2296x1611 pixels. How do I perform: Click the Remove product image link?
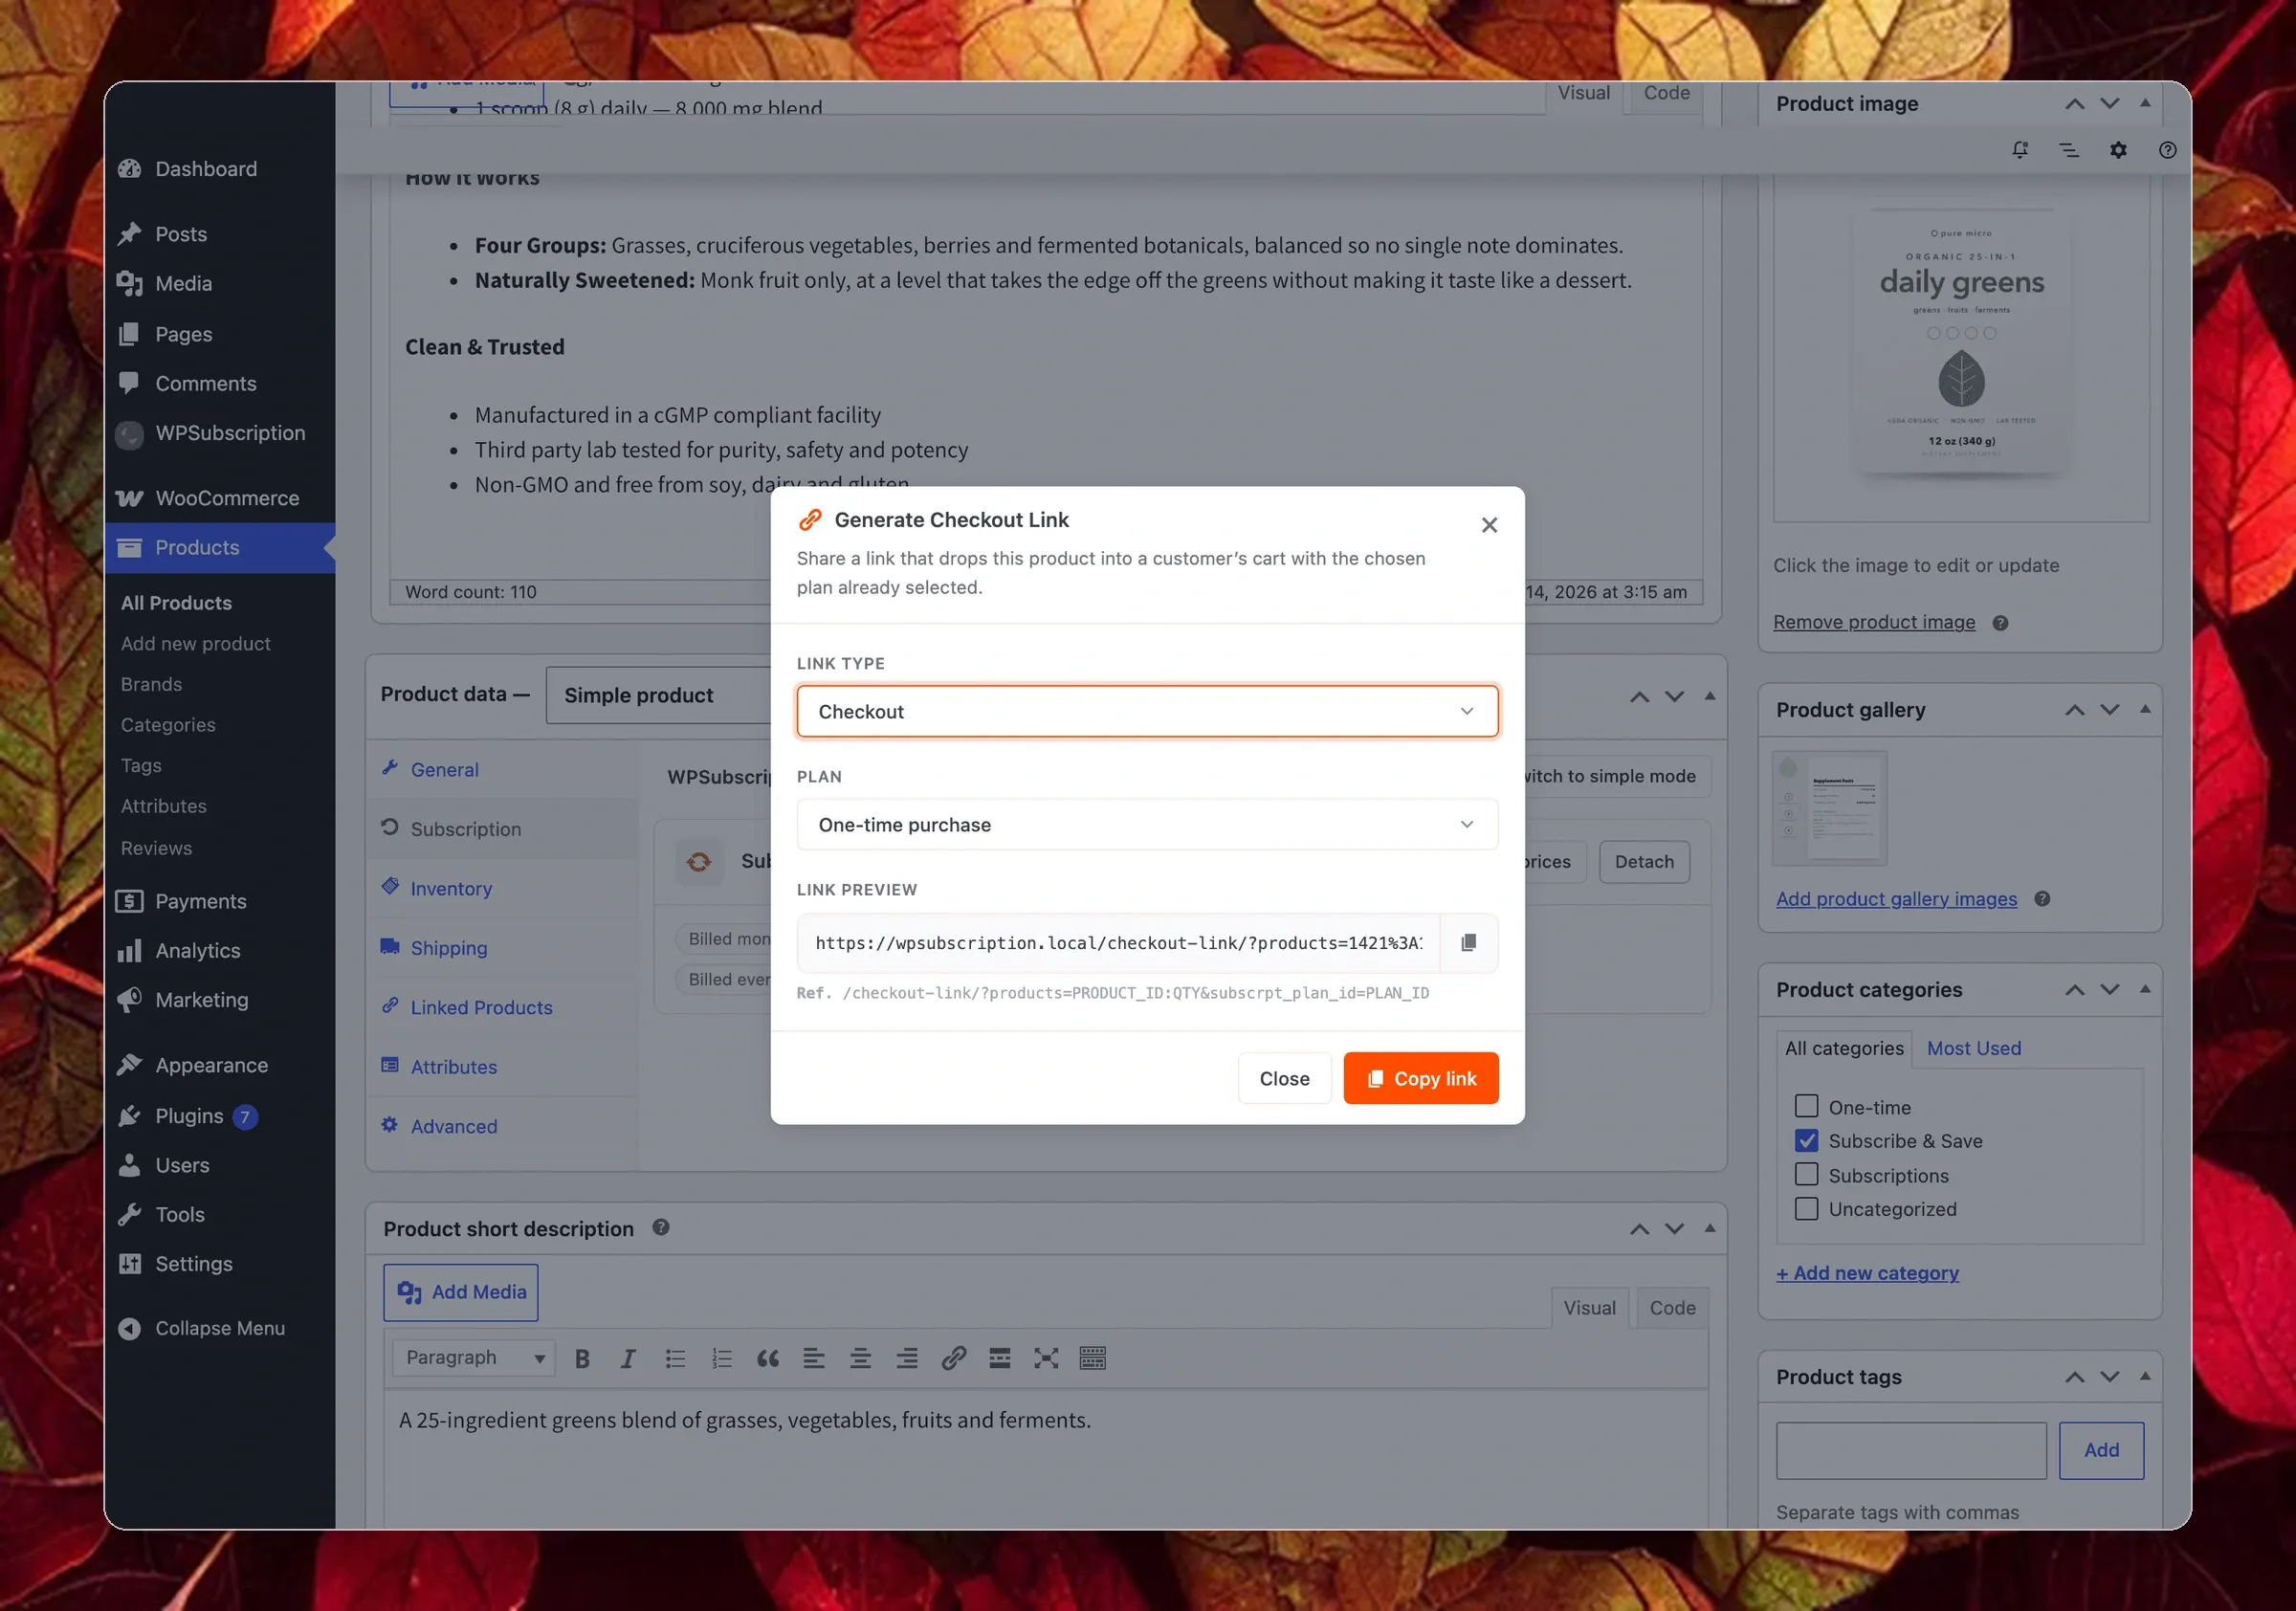point(1874,622)
